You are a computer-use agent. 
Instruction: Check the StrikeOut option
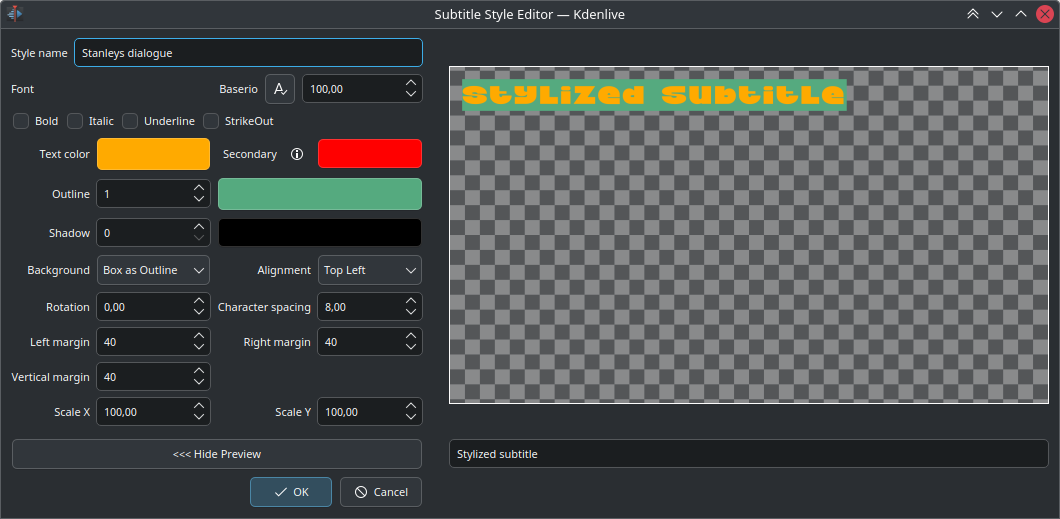pos(211,121)
